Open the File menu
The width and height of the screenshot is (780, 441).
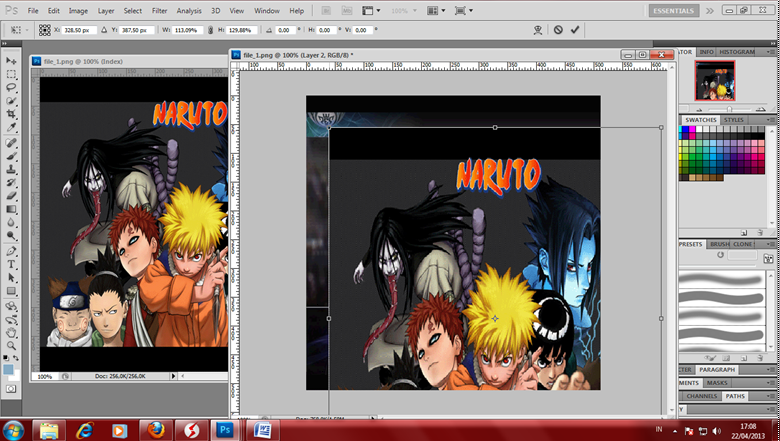33,10
